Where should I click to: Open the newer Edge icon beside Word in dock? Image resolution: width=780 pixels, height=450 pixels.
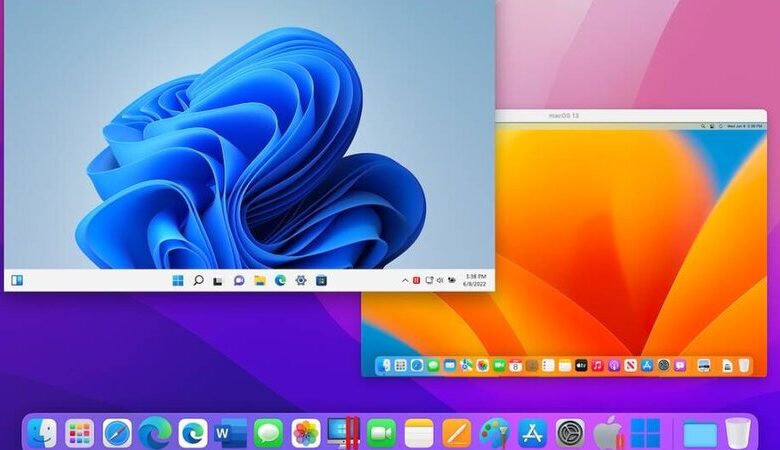193,434
